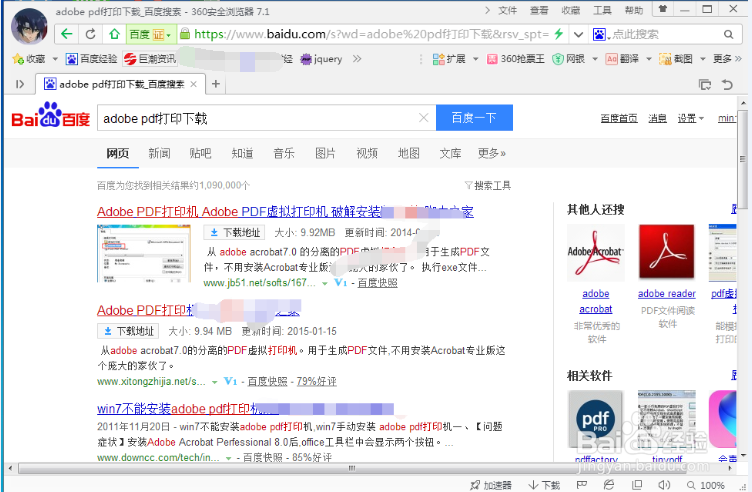Open the 收藏 favorites star button

(x=29, y=59)
